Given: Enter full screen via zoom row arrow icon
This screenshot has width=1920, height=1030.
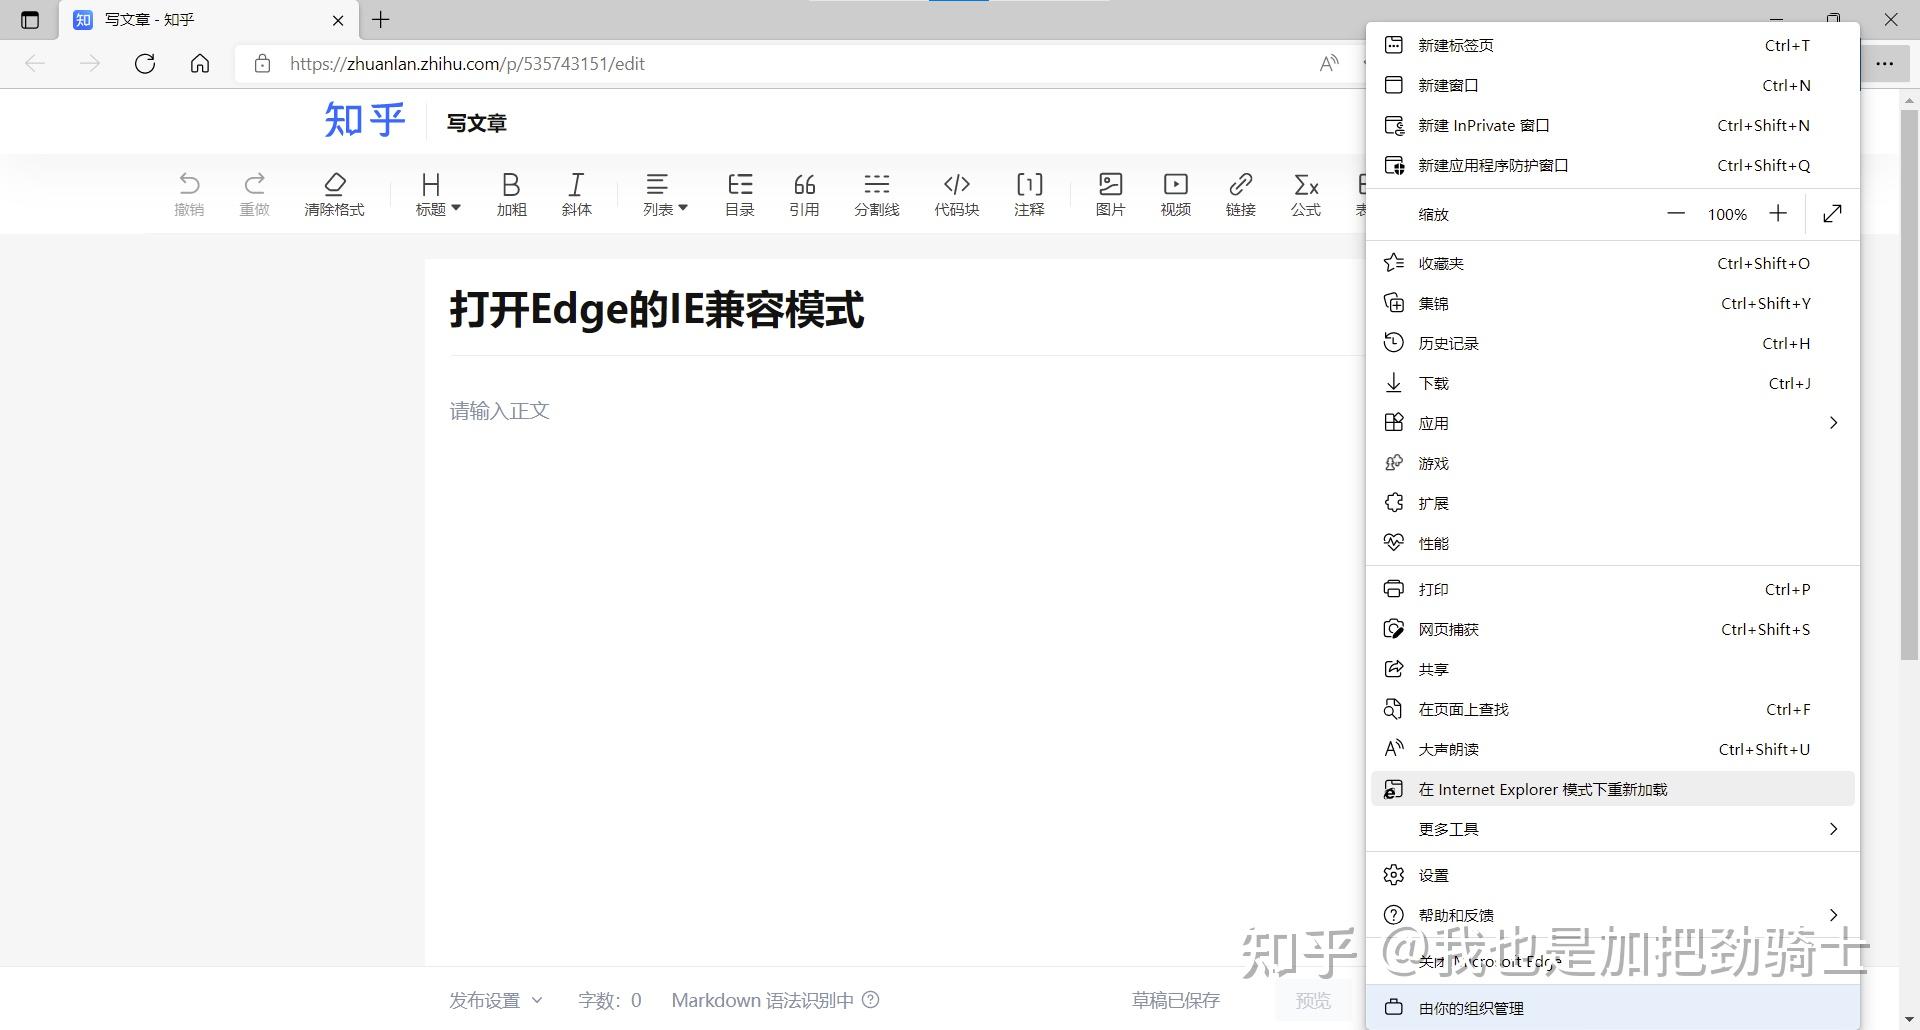Looking at the screenshot, I should point(1833,214).
